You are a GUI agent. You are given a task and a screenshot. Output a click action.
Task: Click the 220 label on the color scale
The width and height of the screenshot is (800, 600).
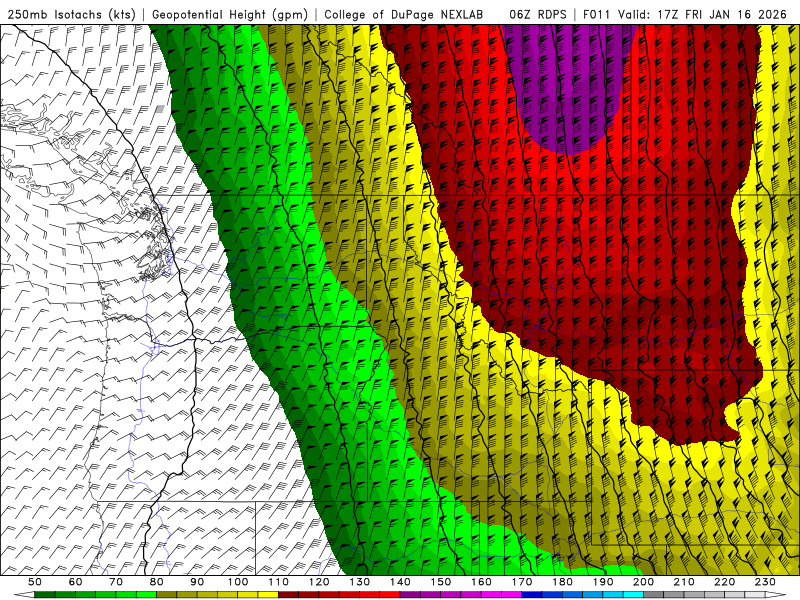click(724, 582)
